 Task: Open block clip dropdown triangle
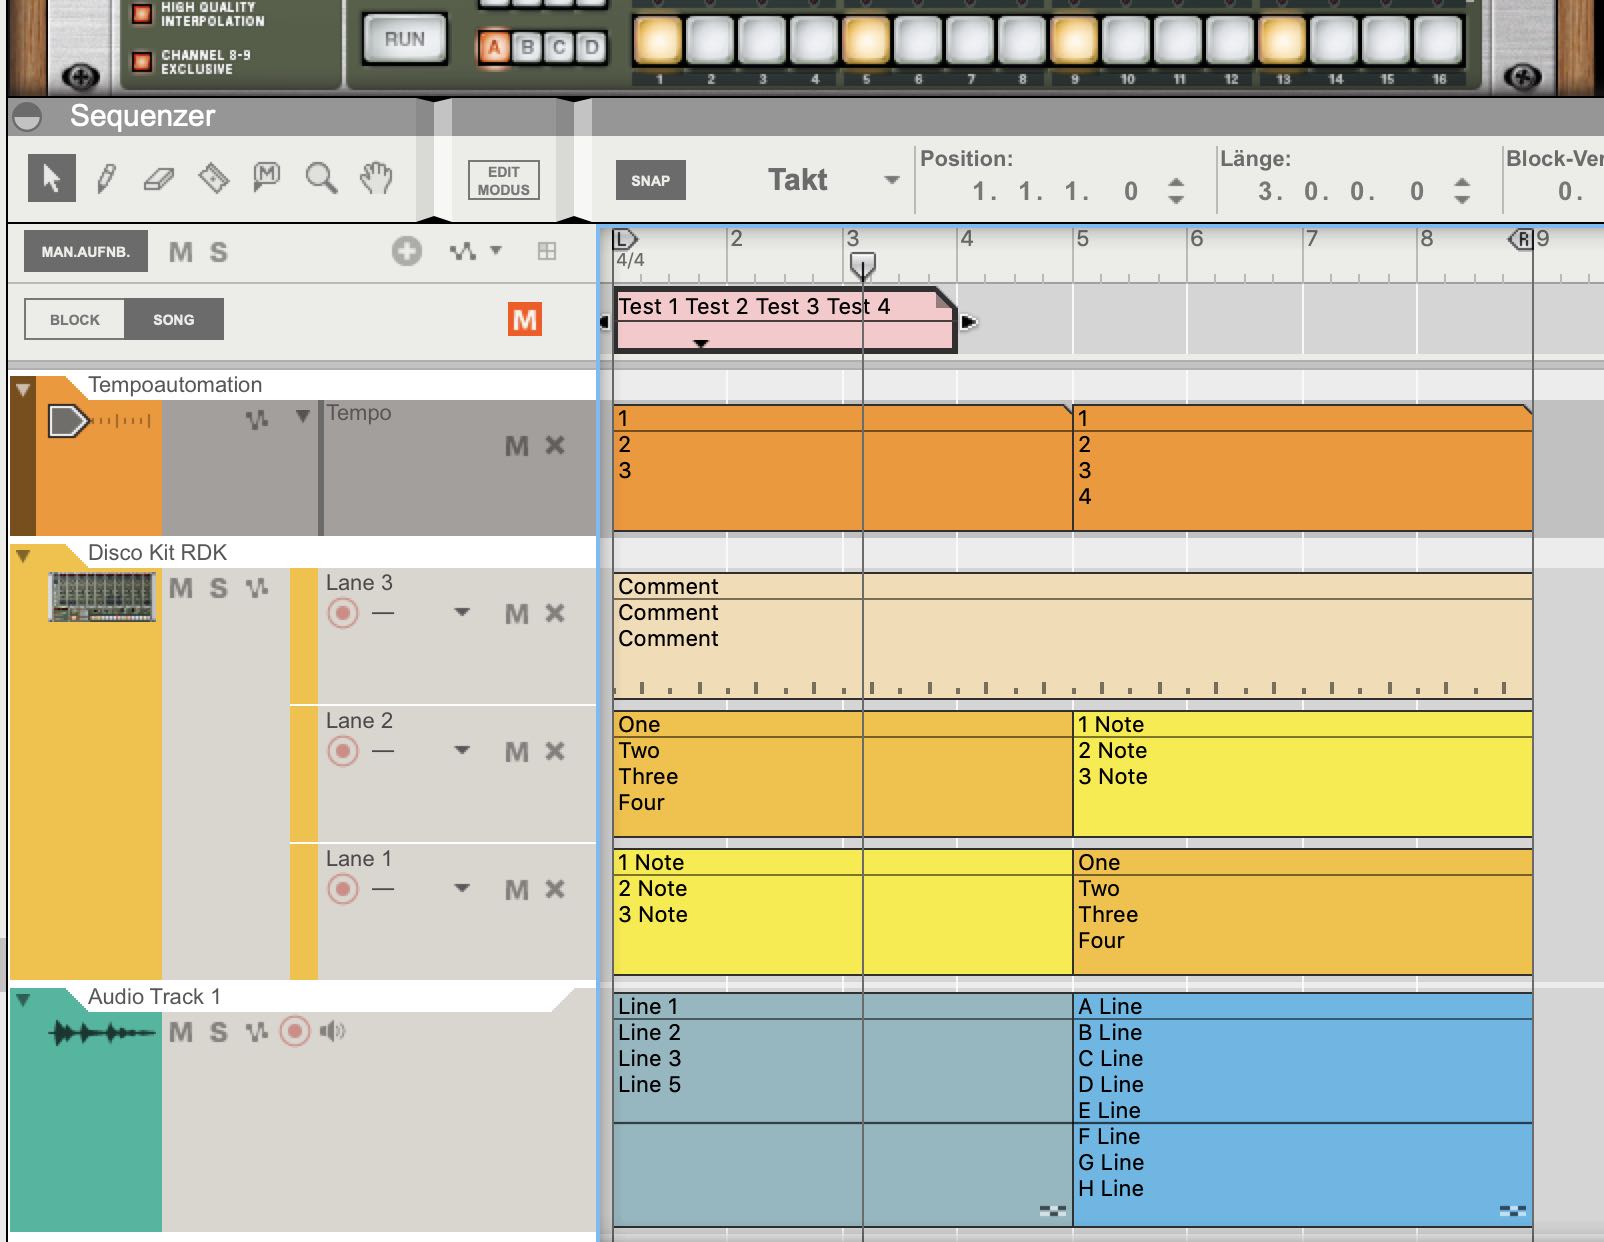coord(701,343)
